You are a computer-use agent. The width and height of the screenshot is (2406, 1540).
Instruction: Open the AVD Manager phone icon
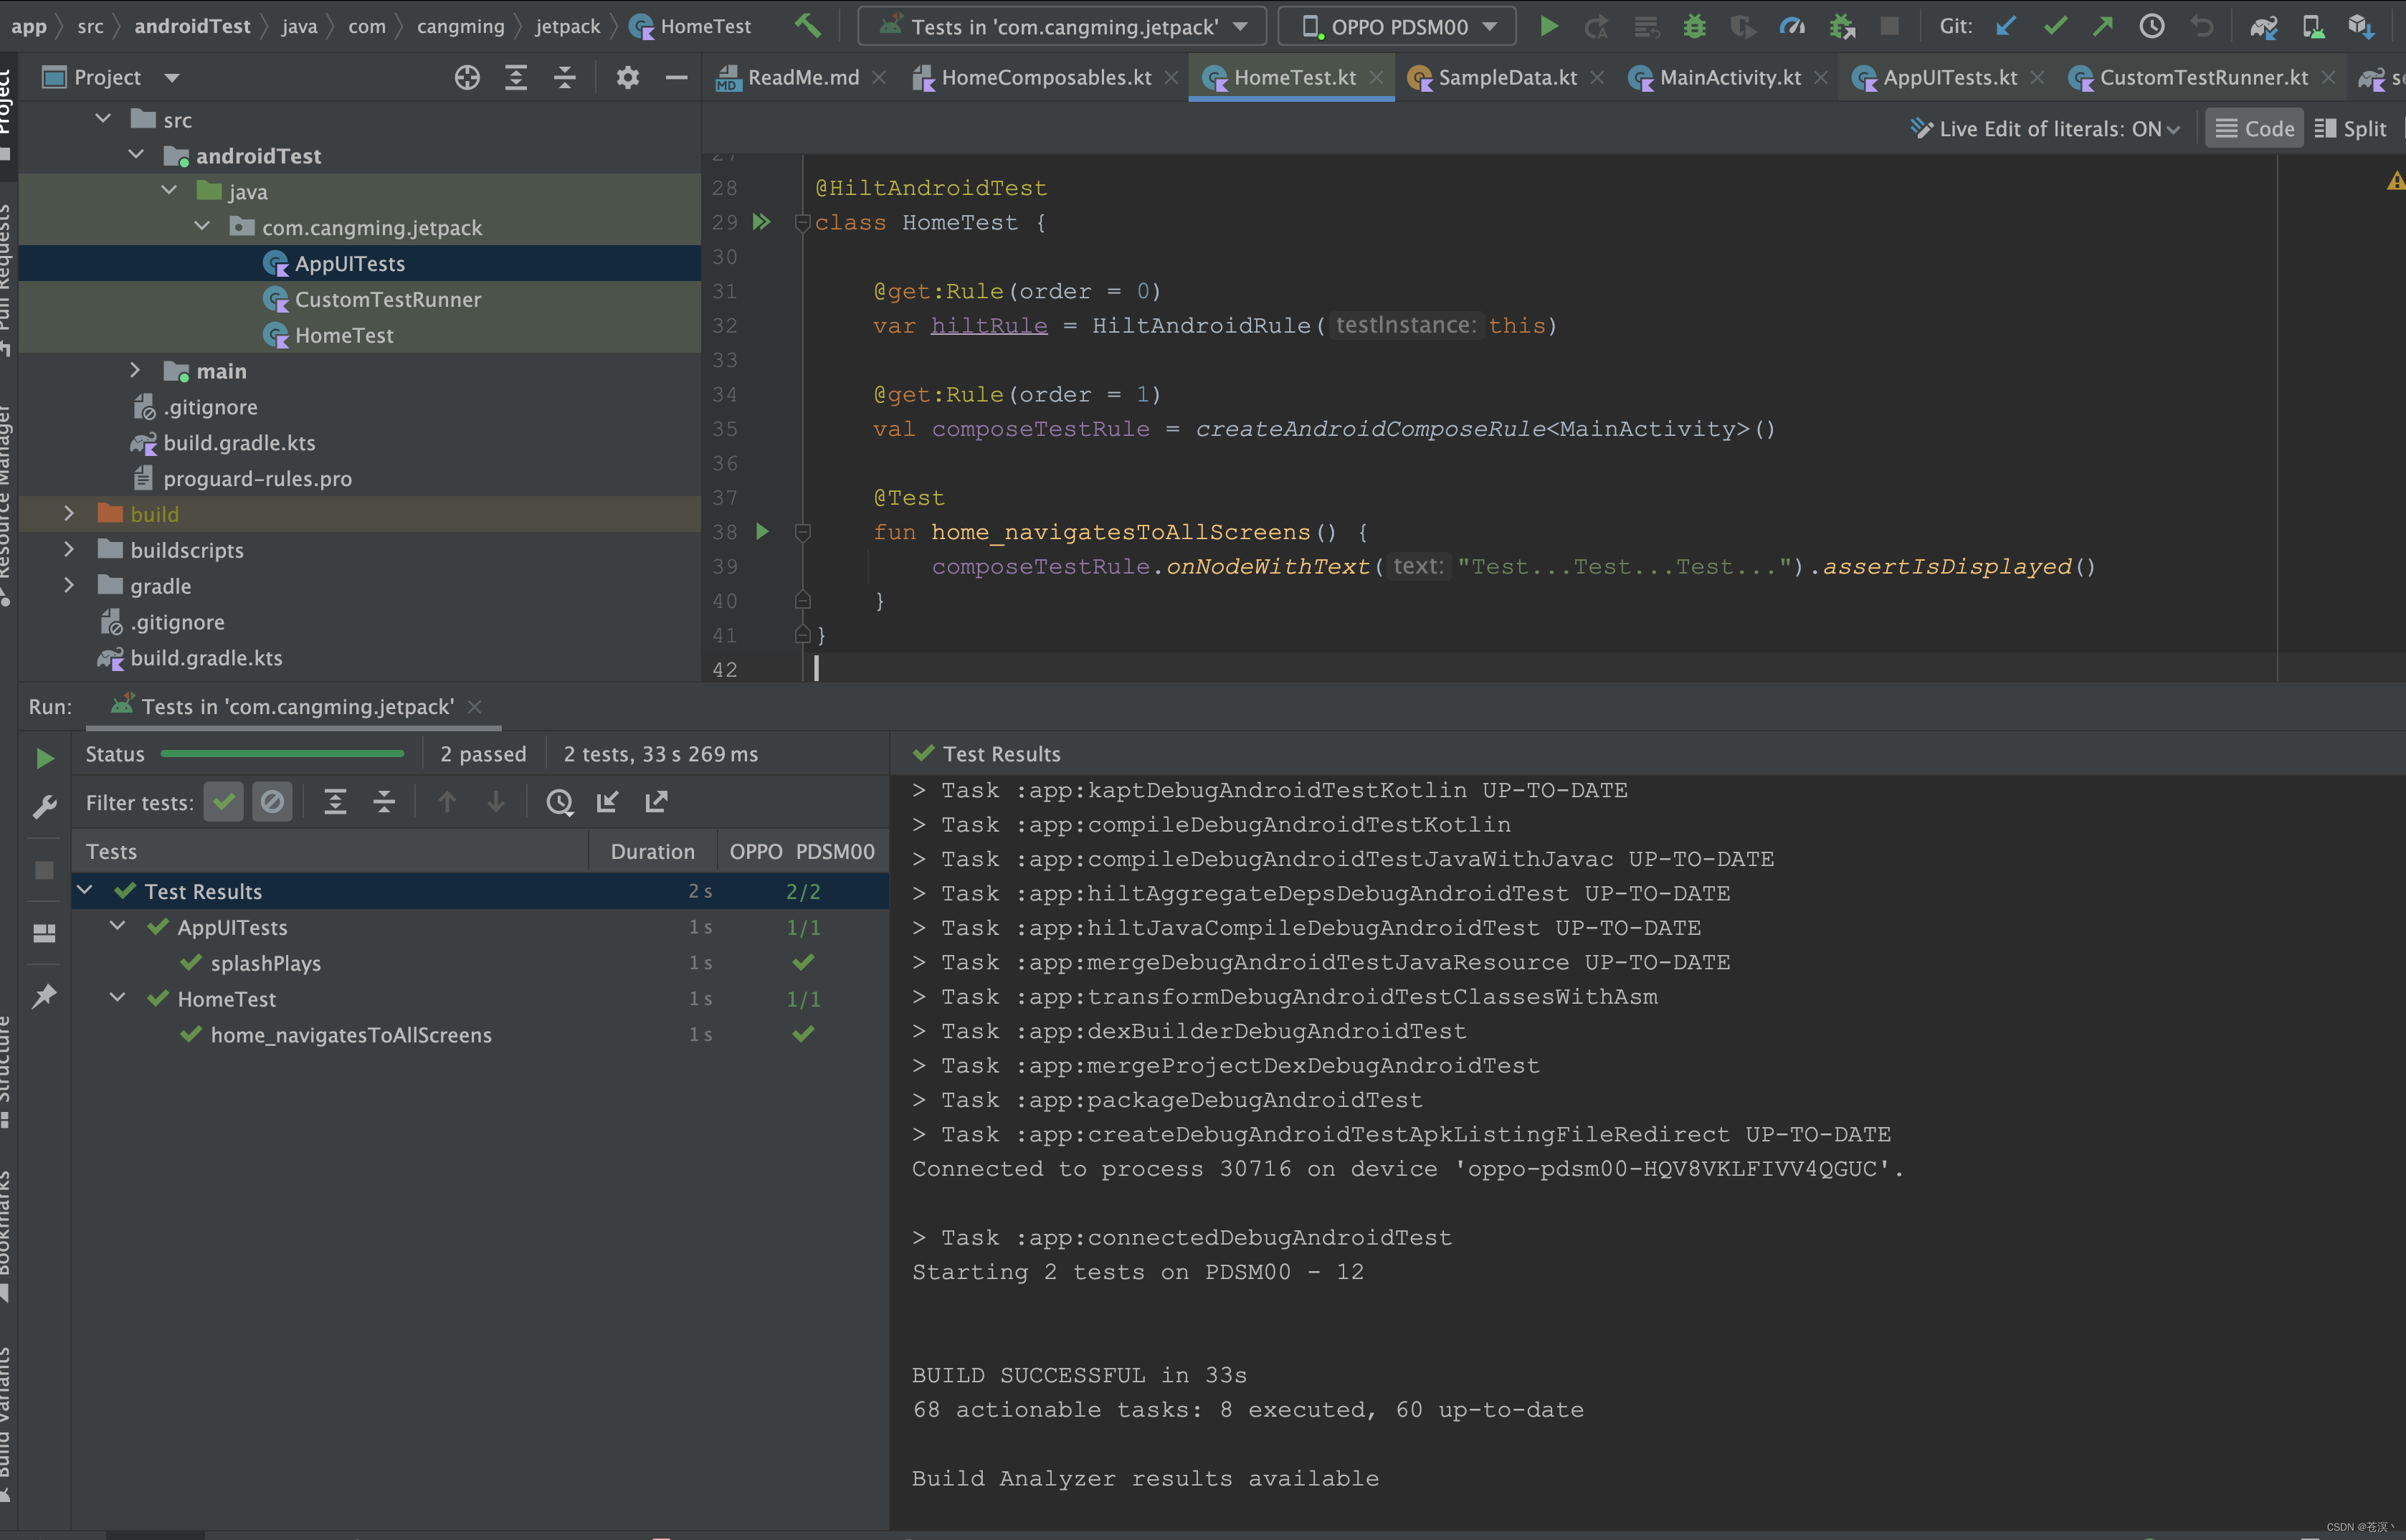[2313, 26]
